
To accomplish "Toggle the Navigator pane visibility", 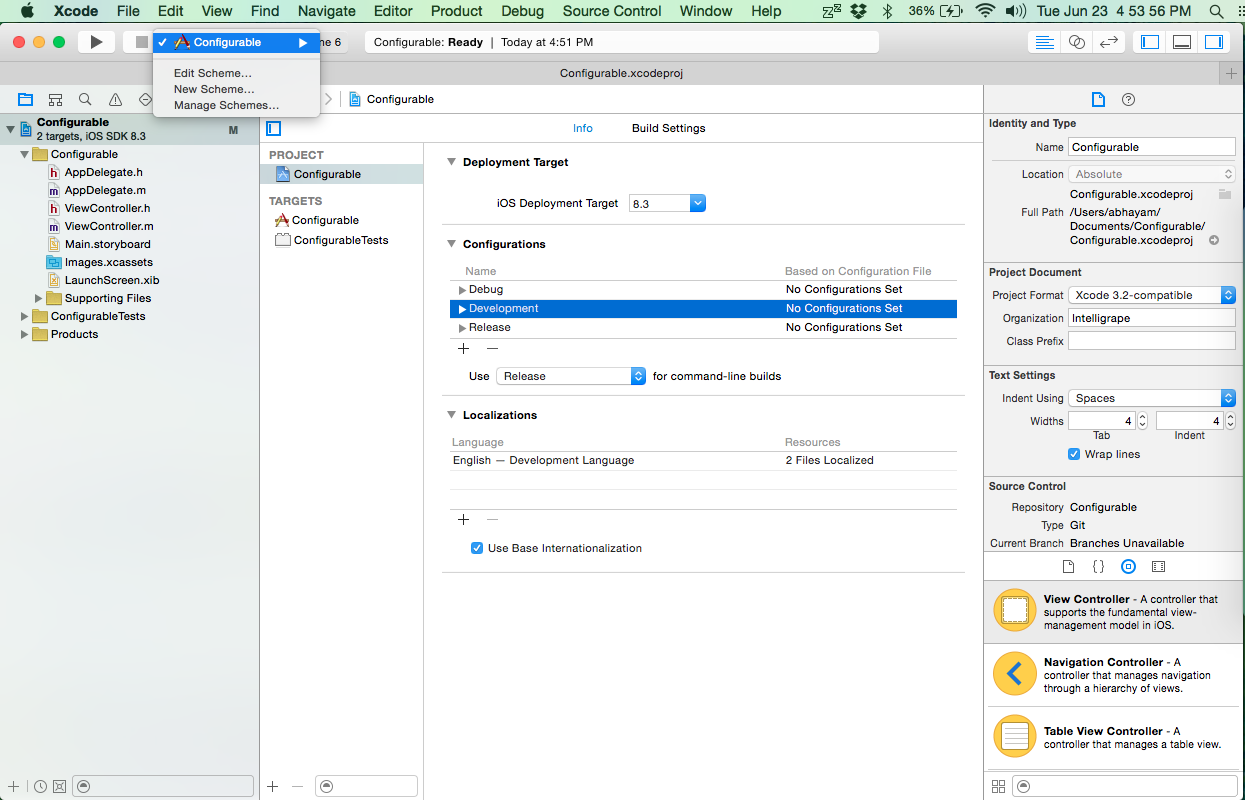I will point(1150,42).
